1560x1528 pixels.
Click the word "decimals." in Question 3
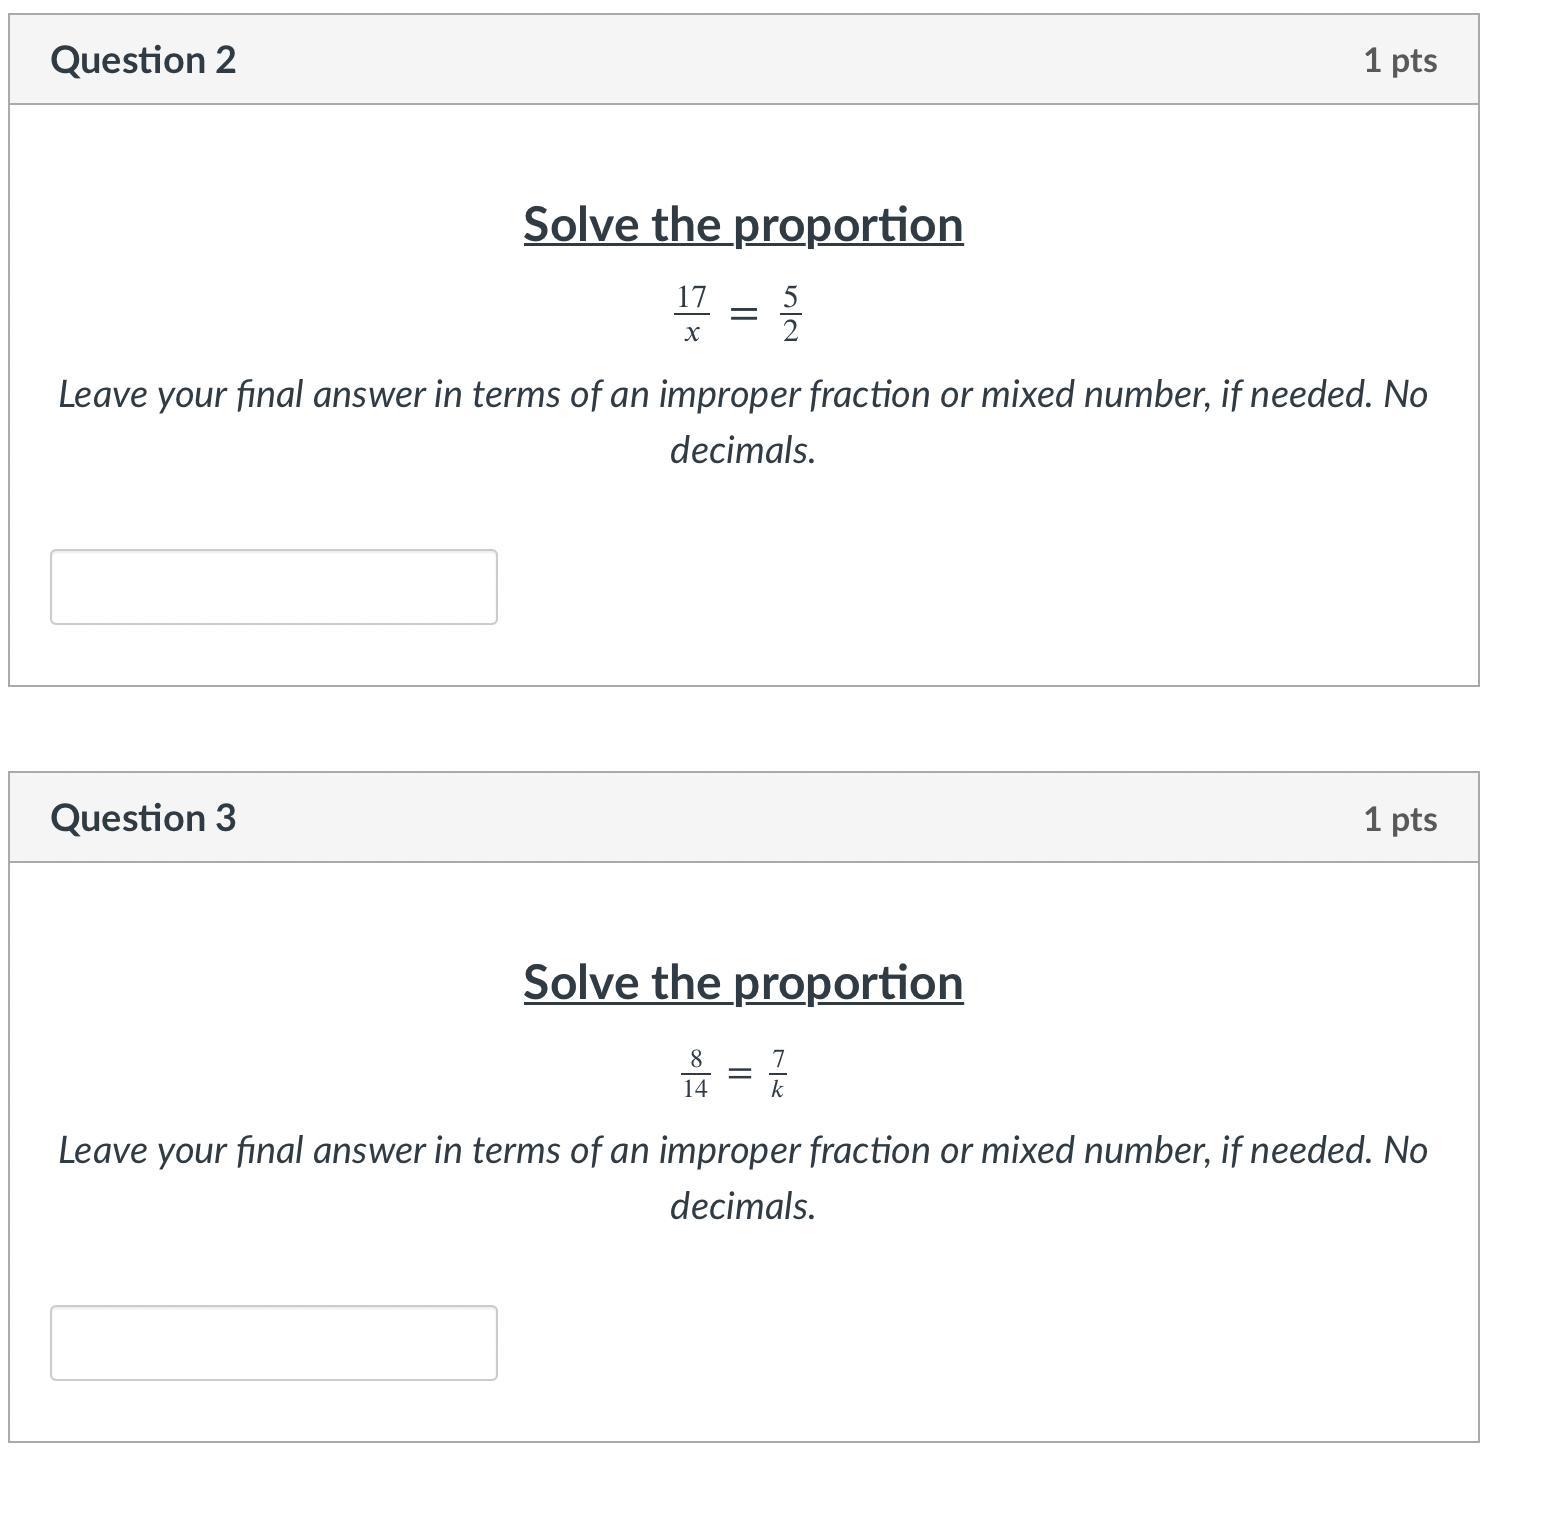[x=743, y=1206]
